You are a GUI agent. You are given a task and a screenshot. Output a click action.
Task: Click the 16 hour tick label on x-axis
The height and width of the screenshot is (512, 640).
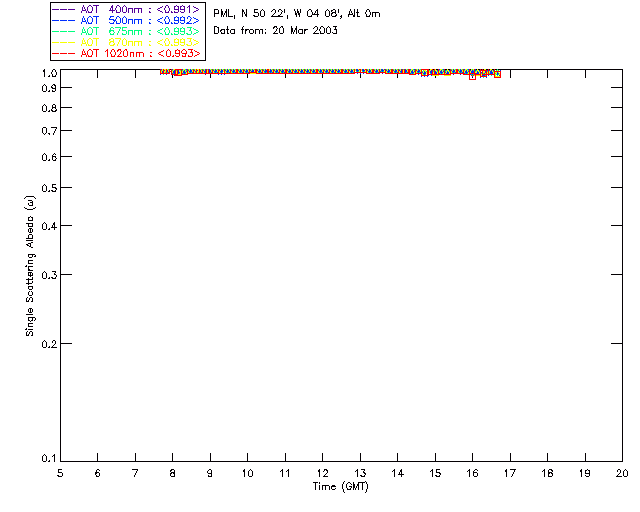point(472,473)
